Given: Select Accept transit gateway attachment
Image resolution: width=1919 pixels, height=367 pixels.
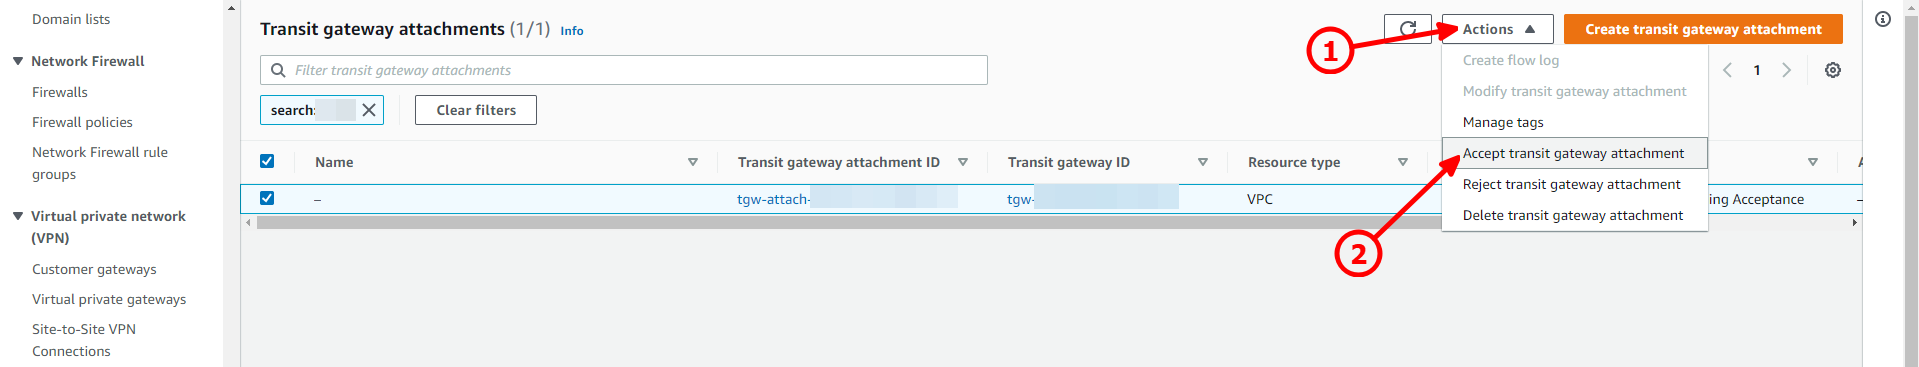Looking at the screenshot, I should click(x=1574, y=153).
